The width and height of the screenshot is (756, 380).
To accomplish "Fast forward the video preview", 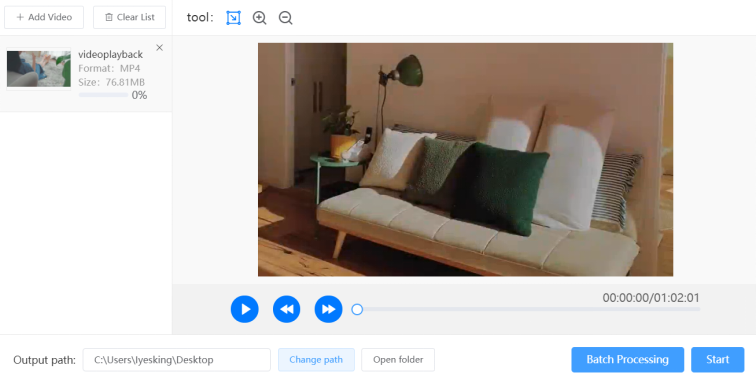I will click(328, 309).
